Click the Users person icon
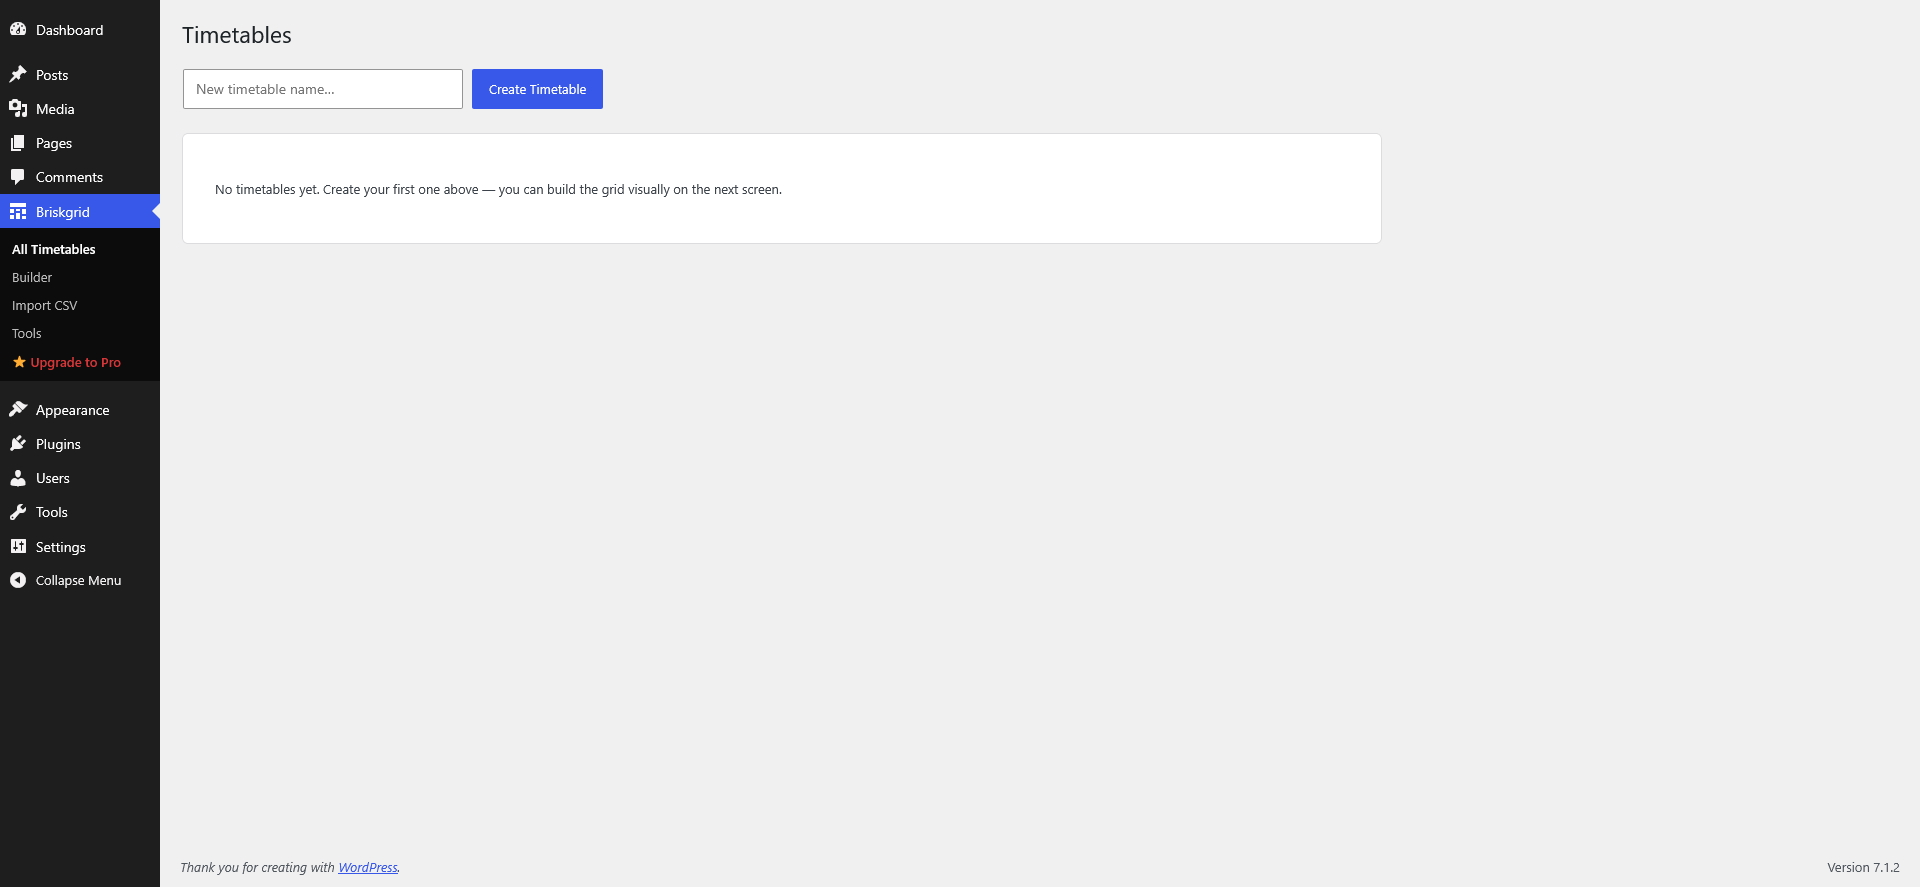Screen dimensions: 1920x887 [x=18, y=477]
